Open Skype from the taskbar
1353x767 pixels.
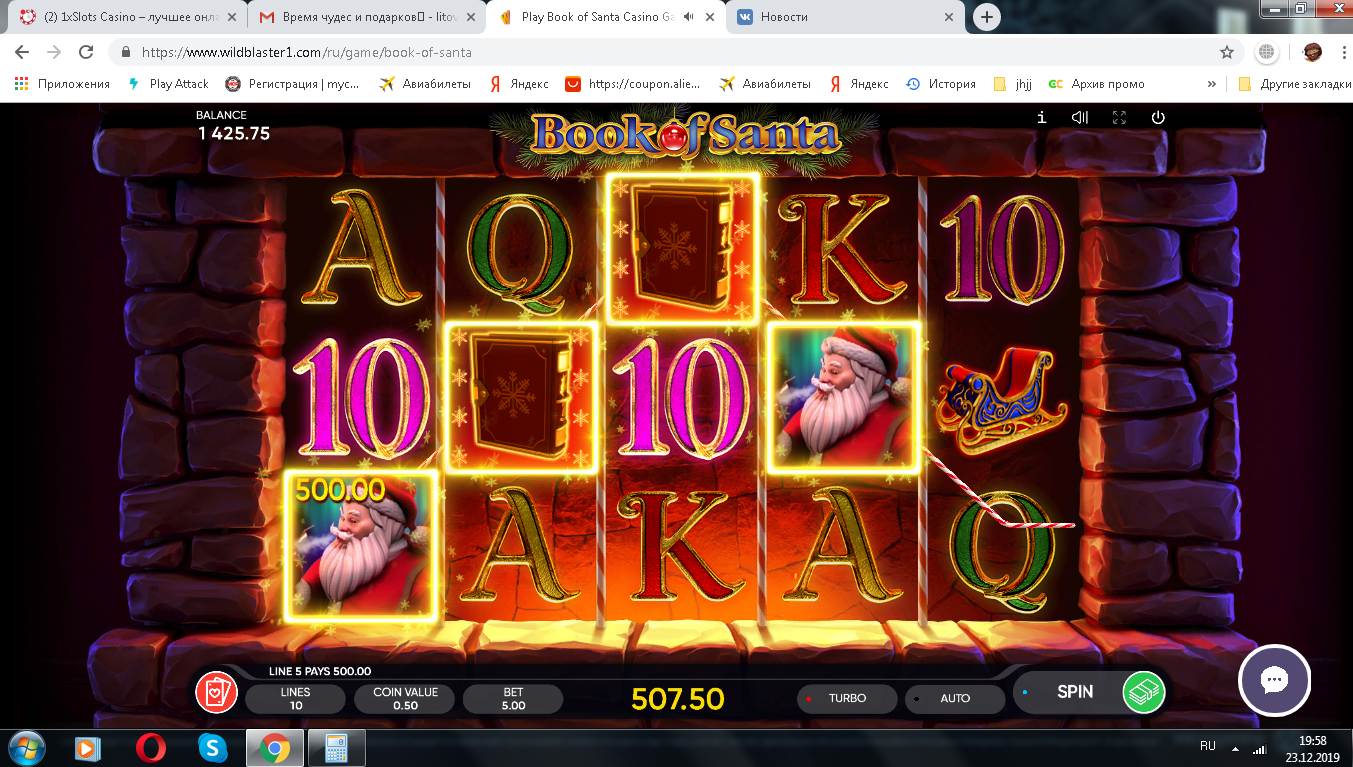(212, 747)
